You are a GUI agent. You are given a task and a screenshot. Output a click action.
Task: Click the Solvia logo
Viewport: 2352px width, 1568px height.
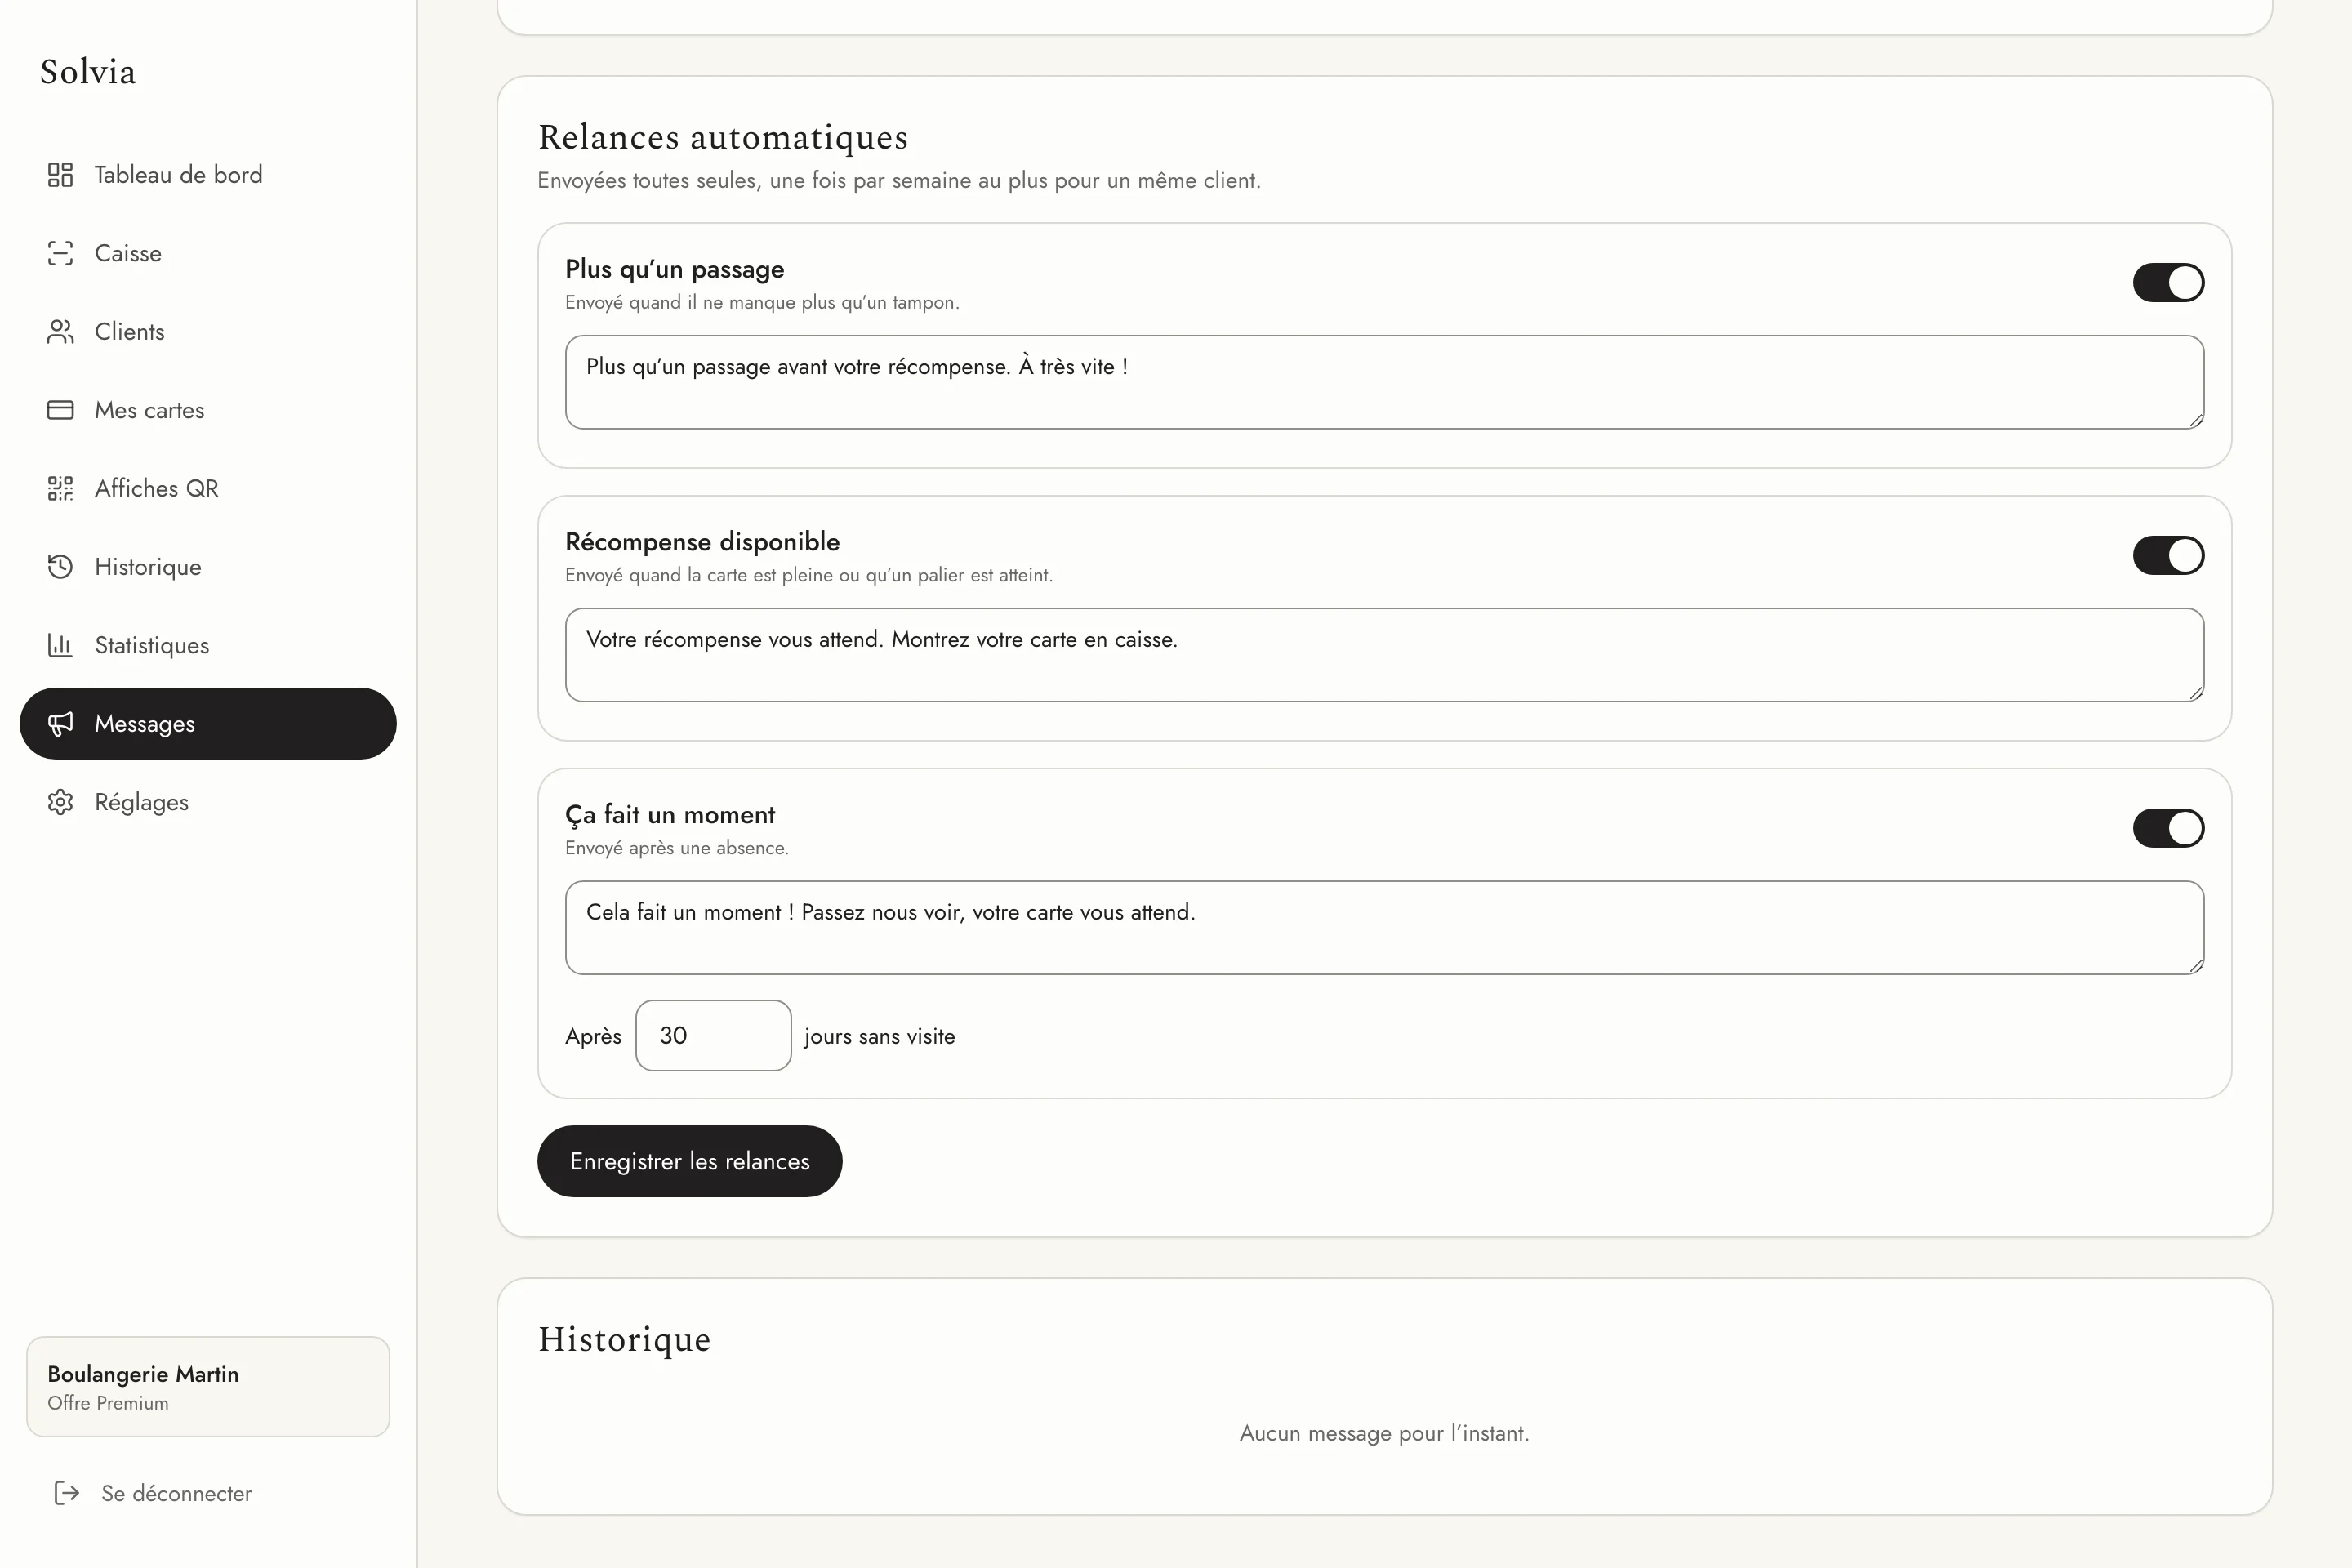pos(88,72)
